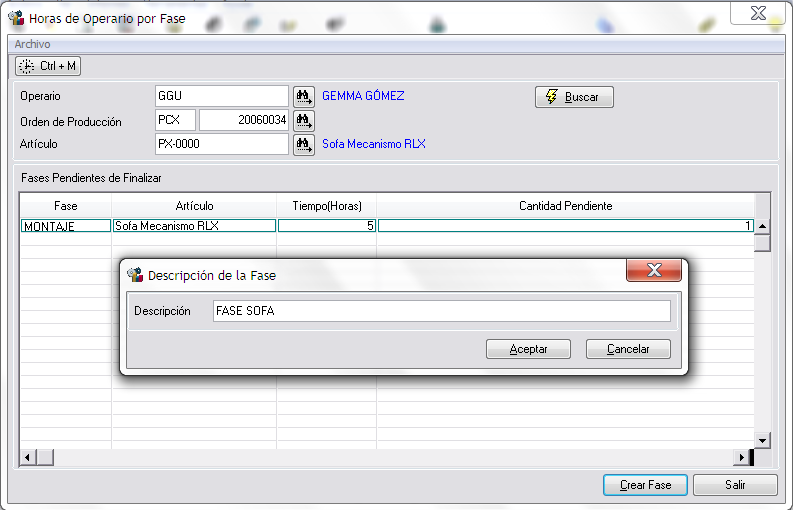Open the Operario lookup binoculars icon
The width and height of the screenshot is (793, 510).
pos(304,96)
